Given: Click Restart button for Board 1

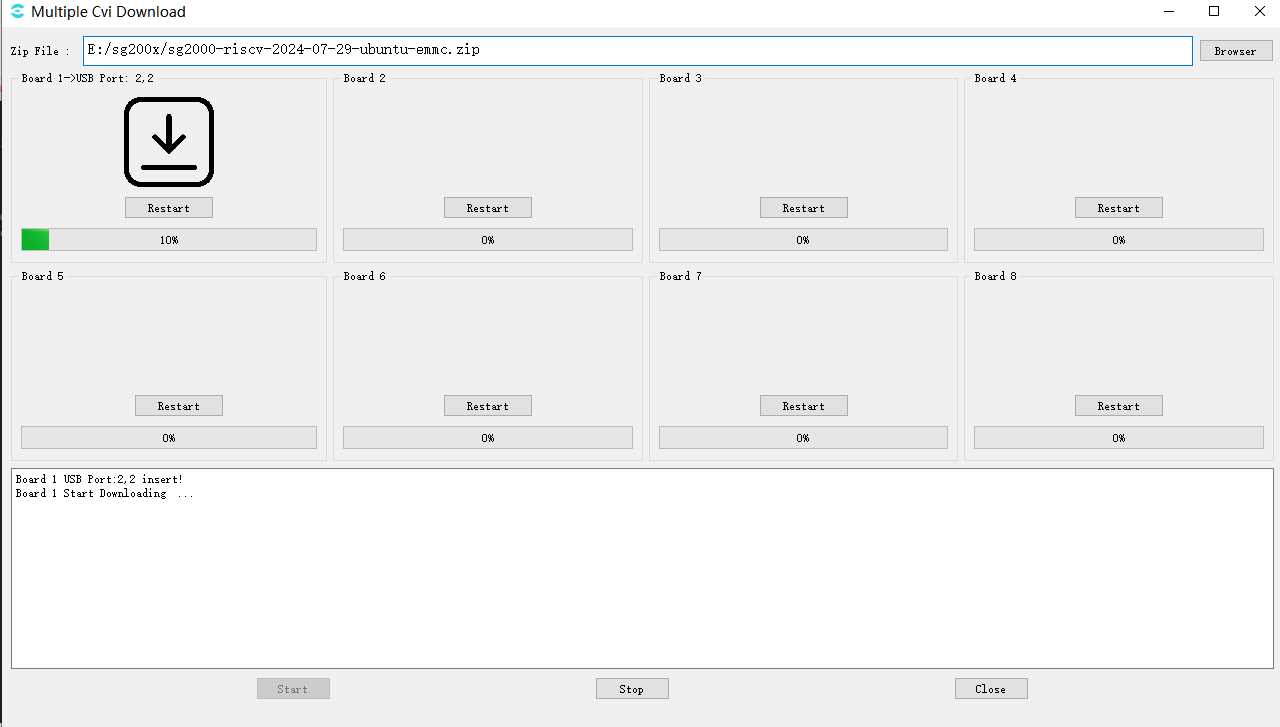Looking at the screenshot, I should [169, 208].
